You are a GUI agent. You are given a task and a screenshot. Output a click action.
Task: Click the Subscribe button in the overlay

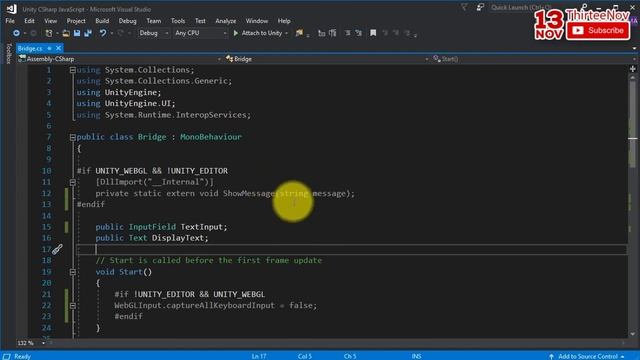pos(598,31)
